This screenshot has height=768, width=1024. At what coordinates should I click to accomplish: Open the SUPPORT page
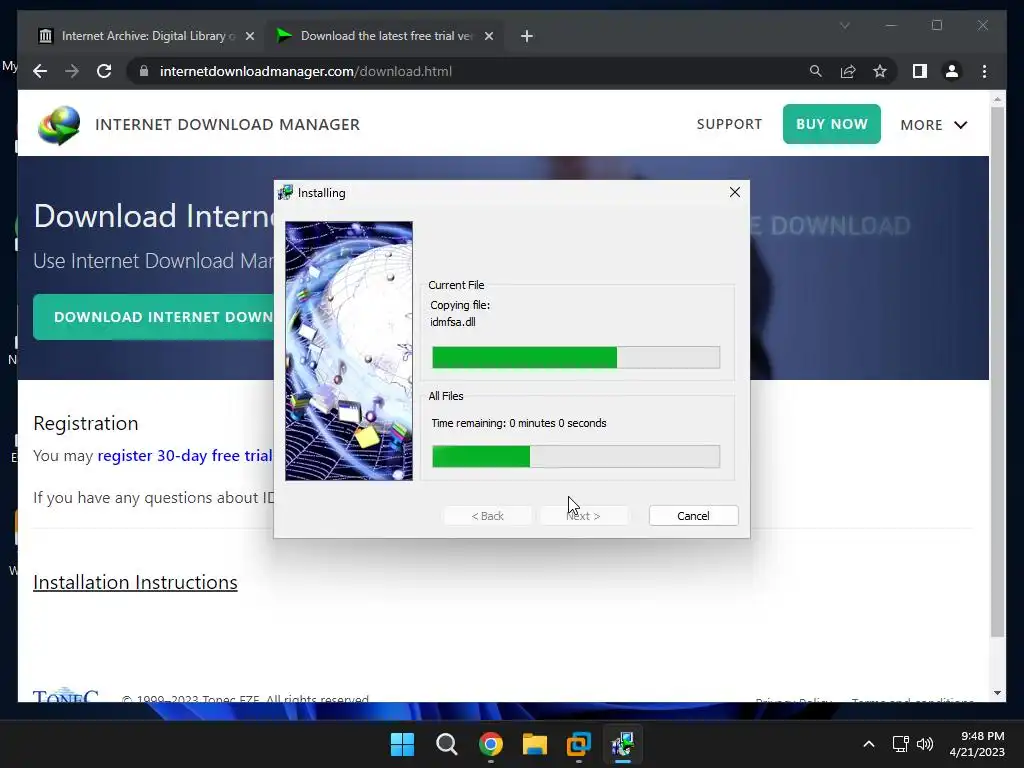[x=729, y=124]
